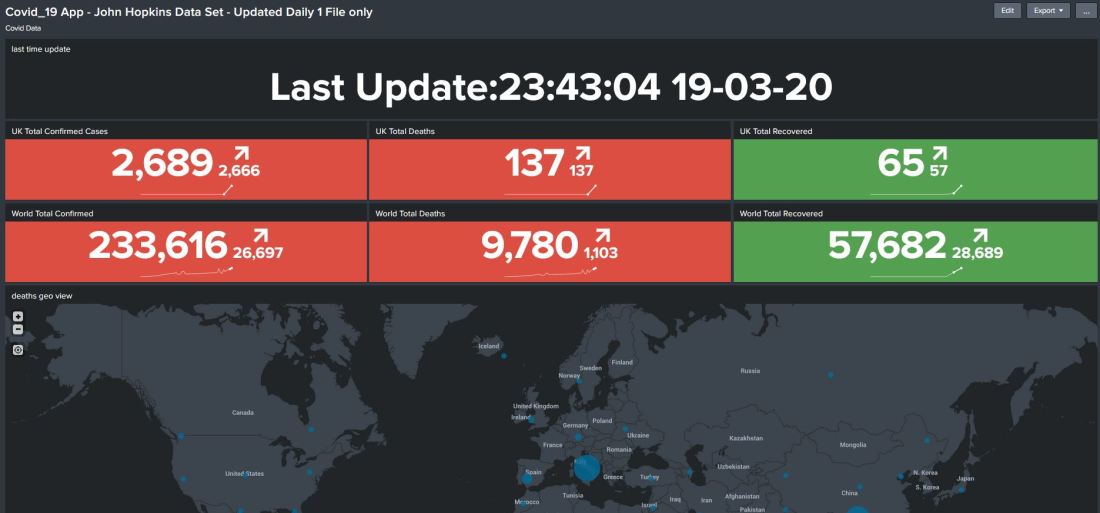Reset map to original position target icon

18,350
